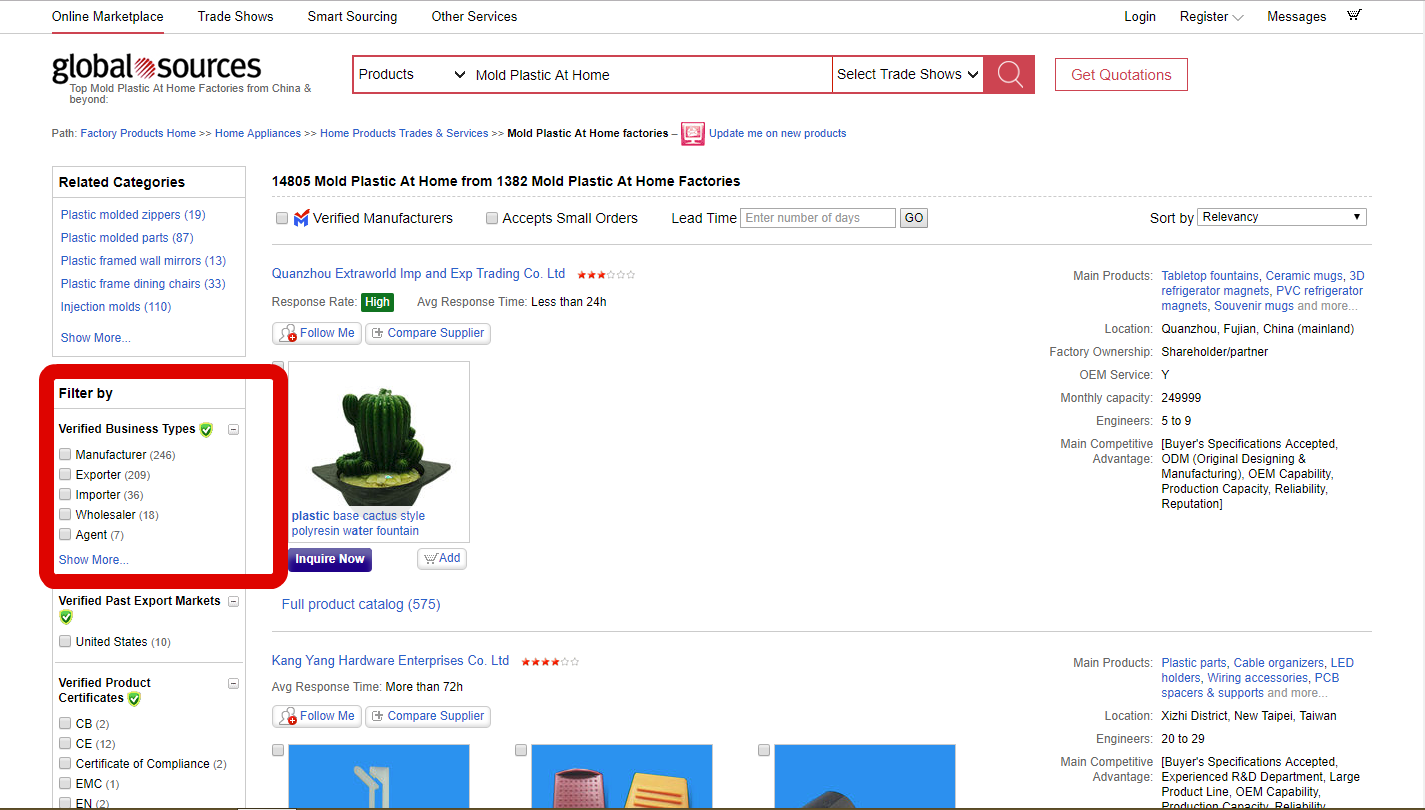
Task: Open the Smart Sourcing tab
Action: (352, 16)
